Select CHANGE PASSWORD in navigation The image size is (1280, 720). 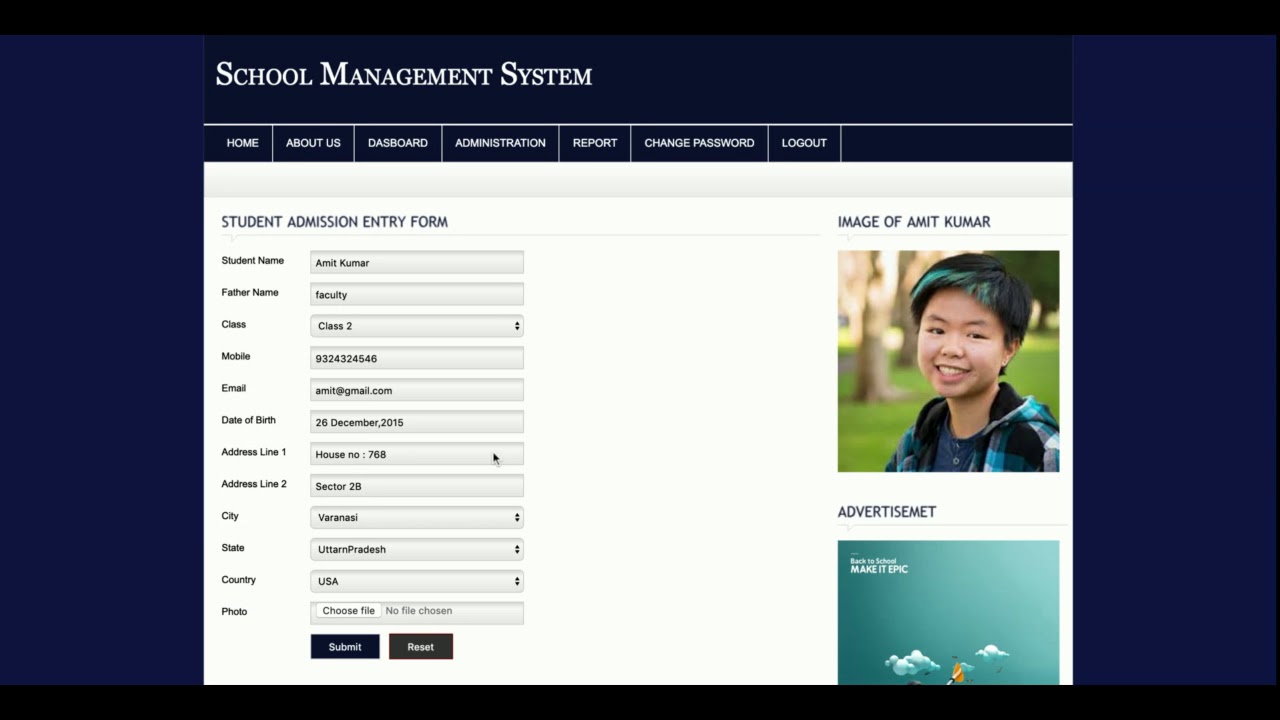pyautogui.click(x=699, y=143)
